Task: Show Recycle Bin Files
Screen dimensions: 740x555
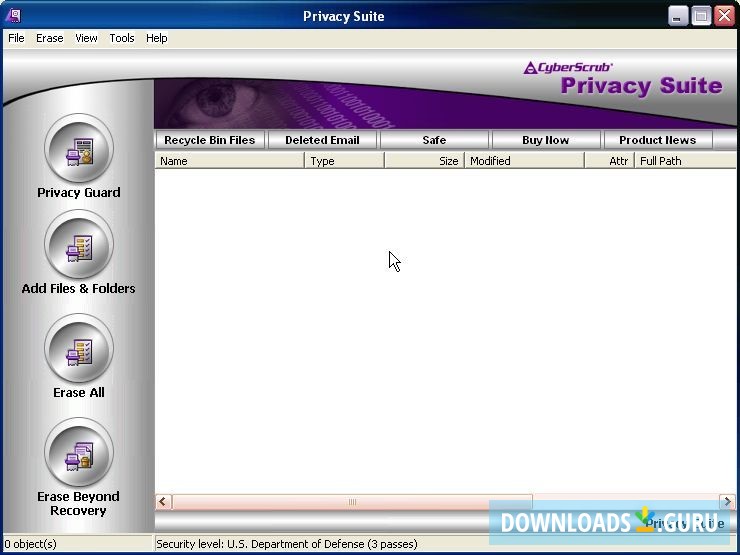Action: click(210, 140)
